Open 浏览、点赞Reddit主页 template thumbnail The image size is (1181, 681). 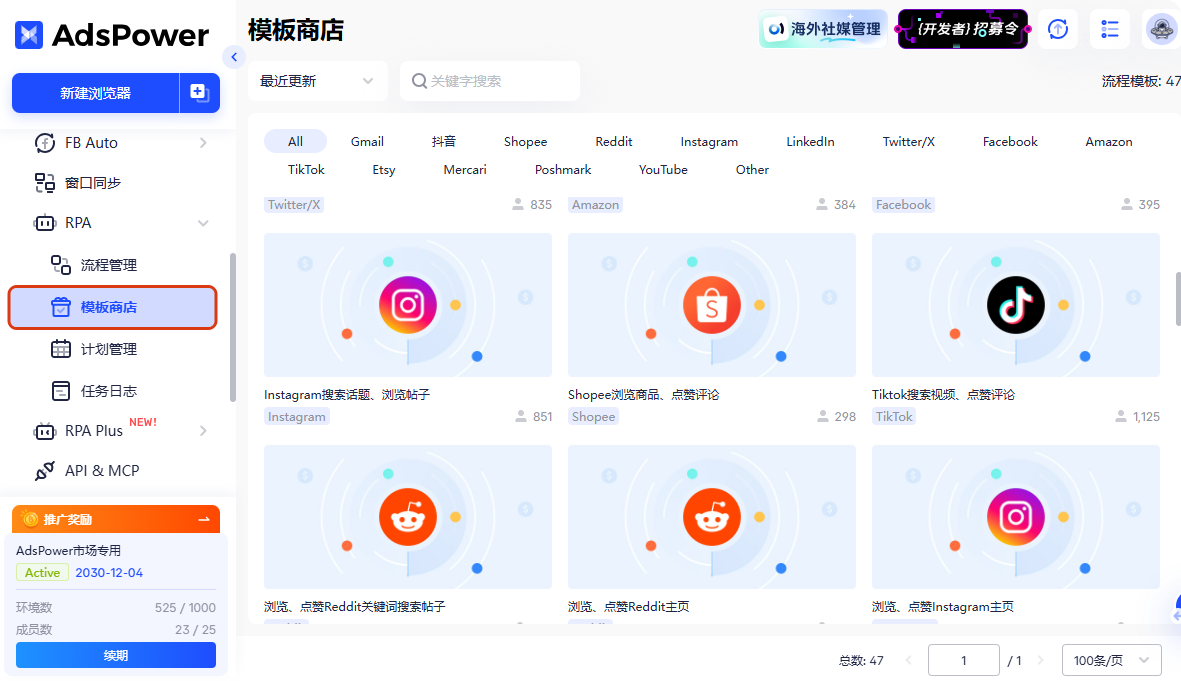pyautogui.click(x=712, y=517)
